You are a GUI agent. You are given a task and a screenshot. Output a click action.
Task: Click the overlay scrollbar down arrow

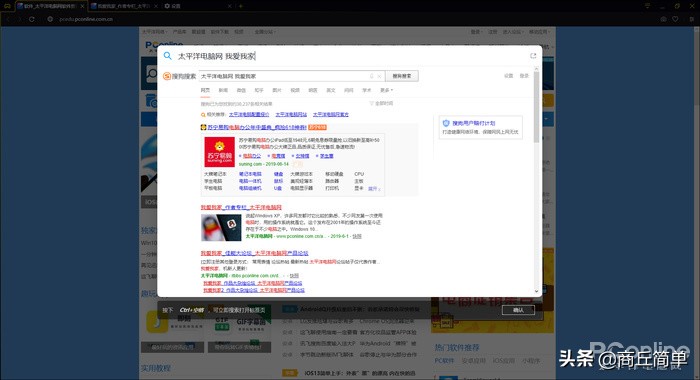pyautogui.click(x=537, y=292)
